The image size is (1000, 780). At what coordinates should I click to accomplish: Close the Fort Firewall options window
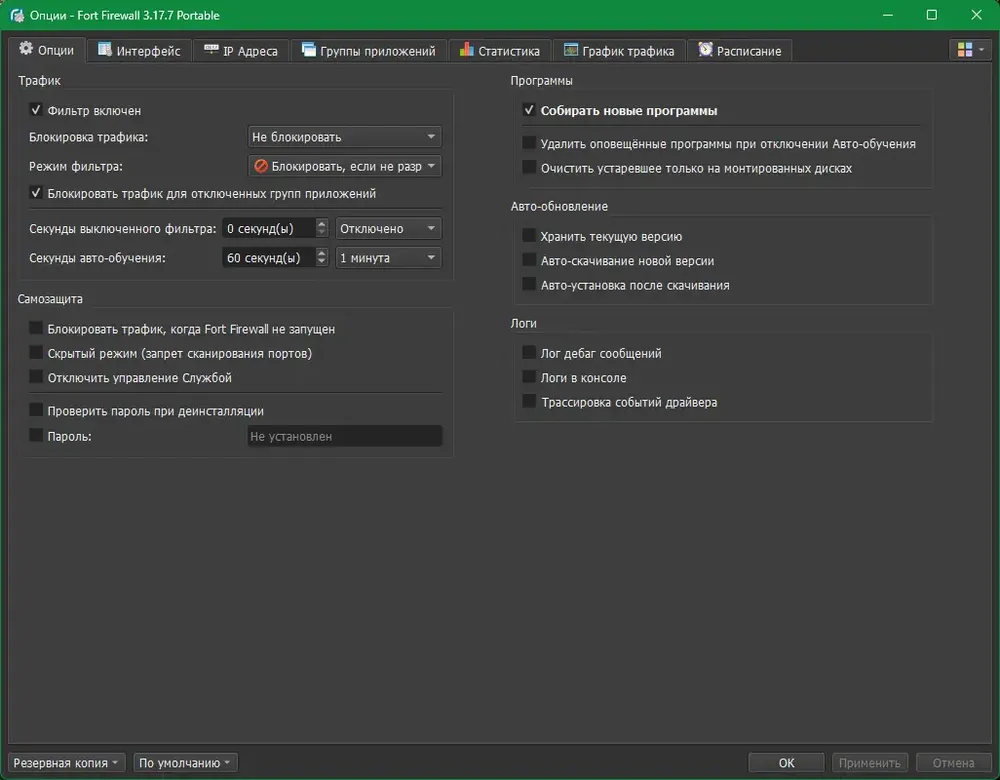click(x=976, y=15)
